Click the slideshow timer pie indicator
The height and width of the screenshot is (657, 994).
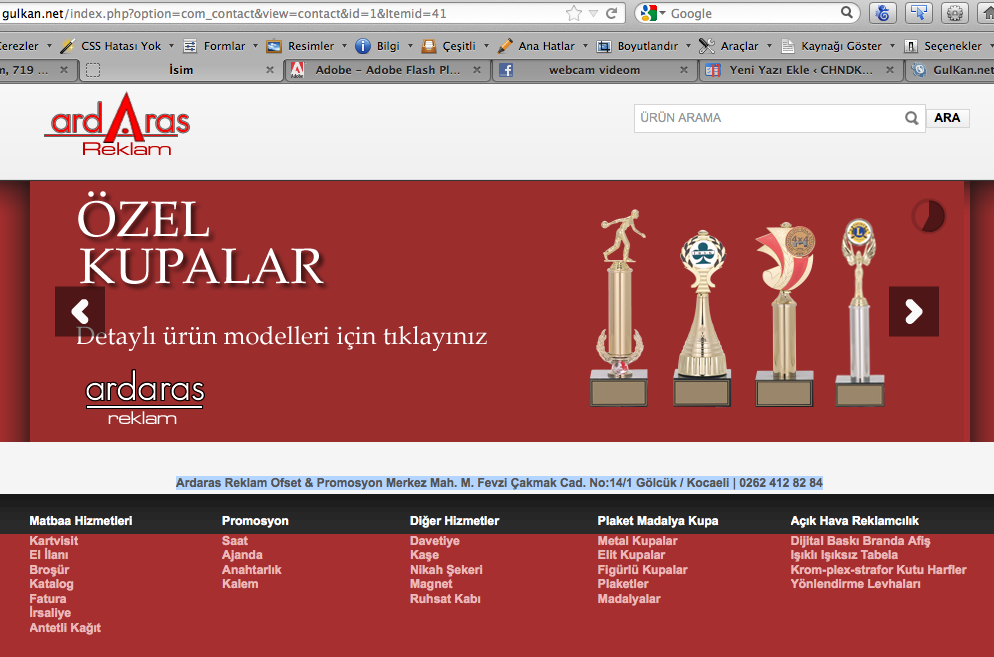[929, 216]
